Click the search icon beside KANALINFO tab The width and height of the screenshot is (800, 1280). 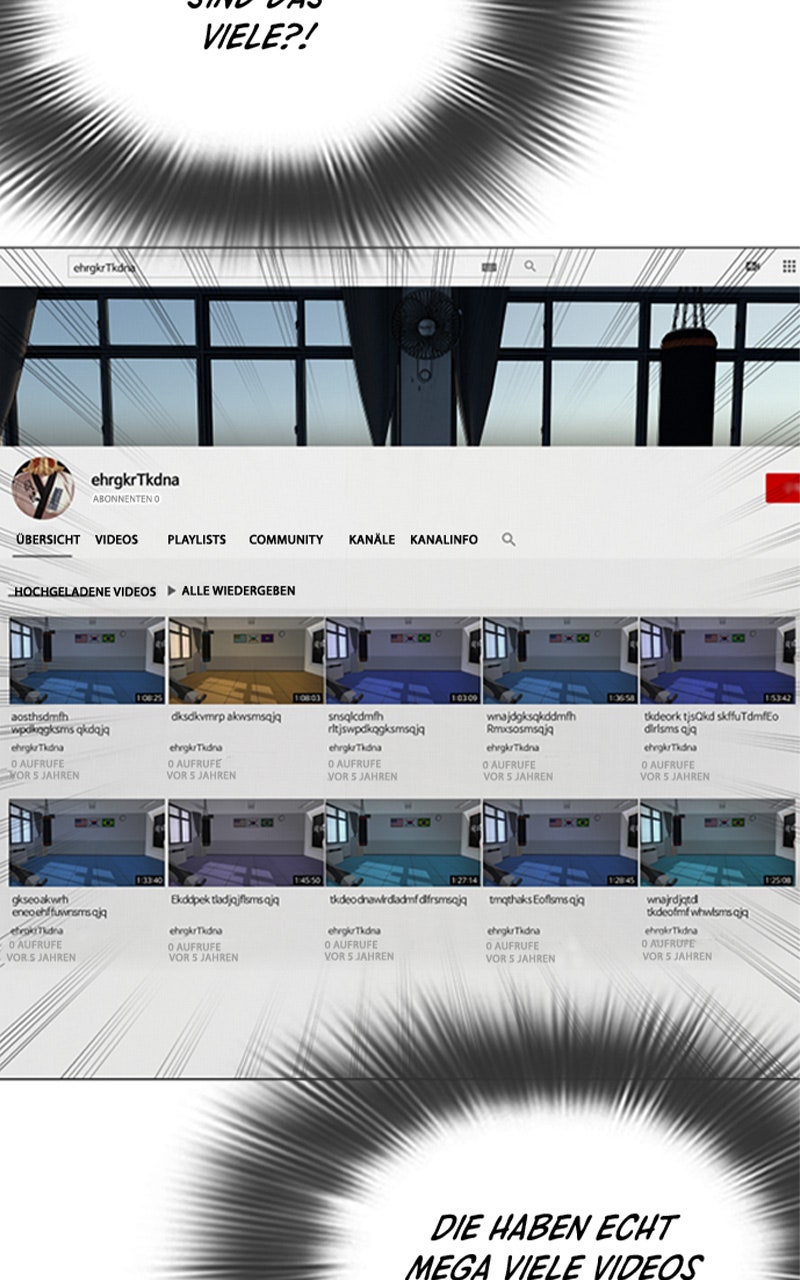[x=508, y=540]
